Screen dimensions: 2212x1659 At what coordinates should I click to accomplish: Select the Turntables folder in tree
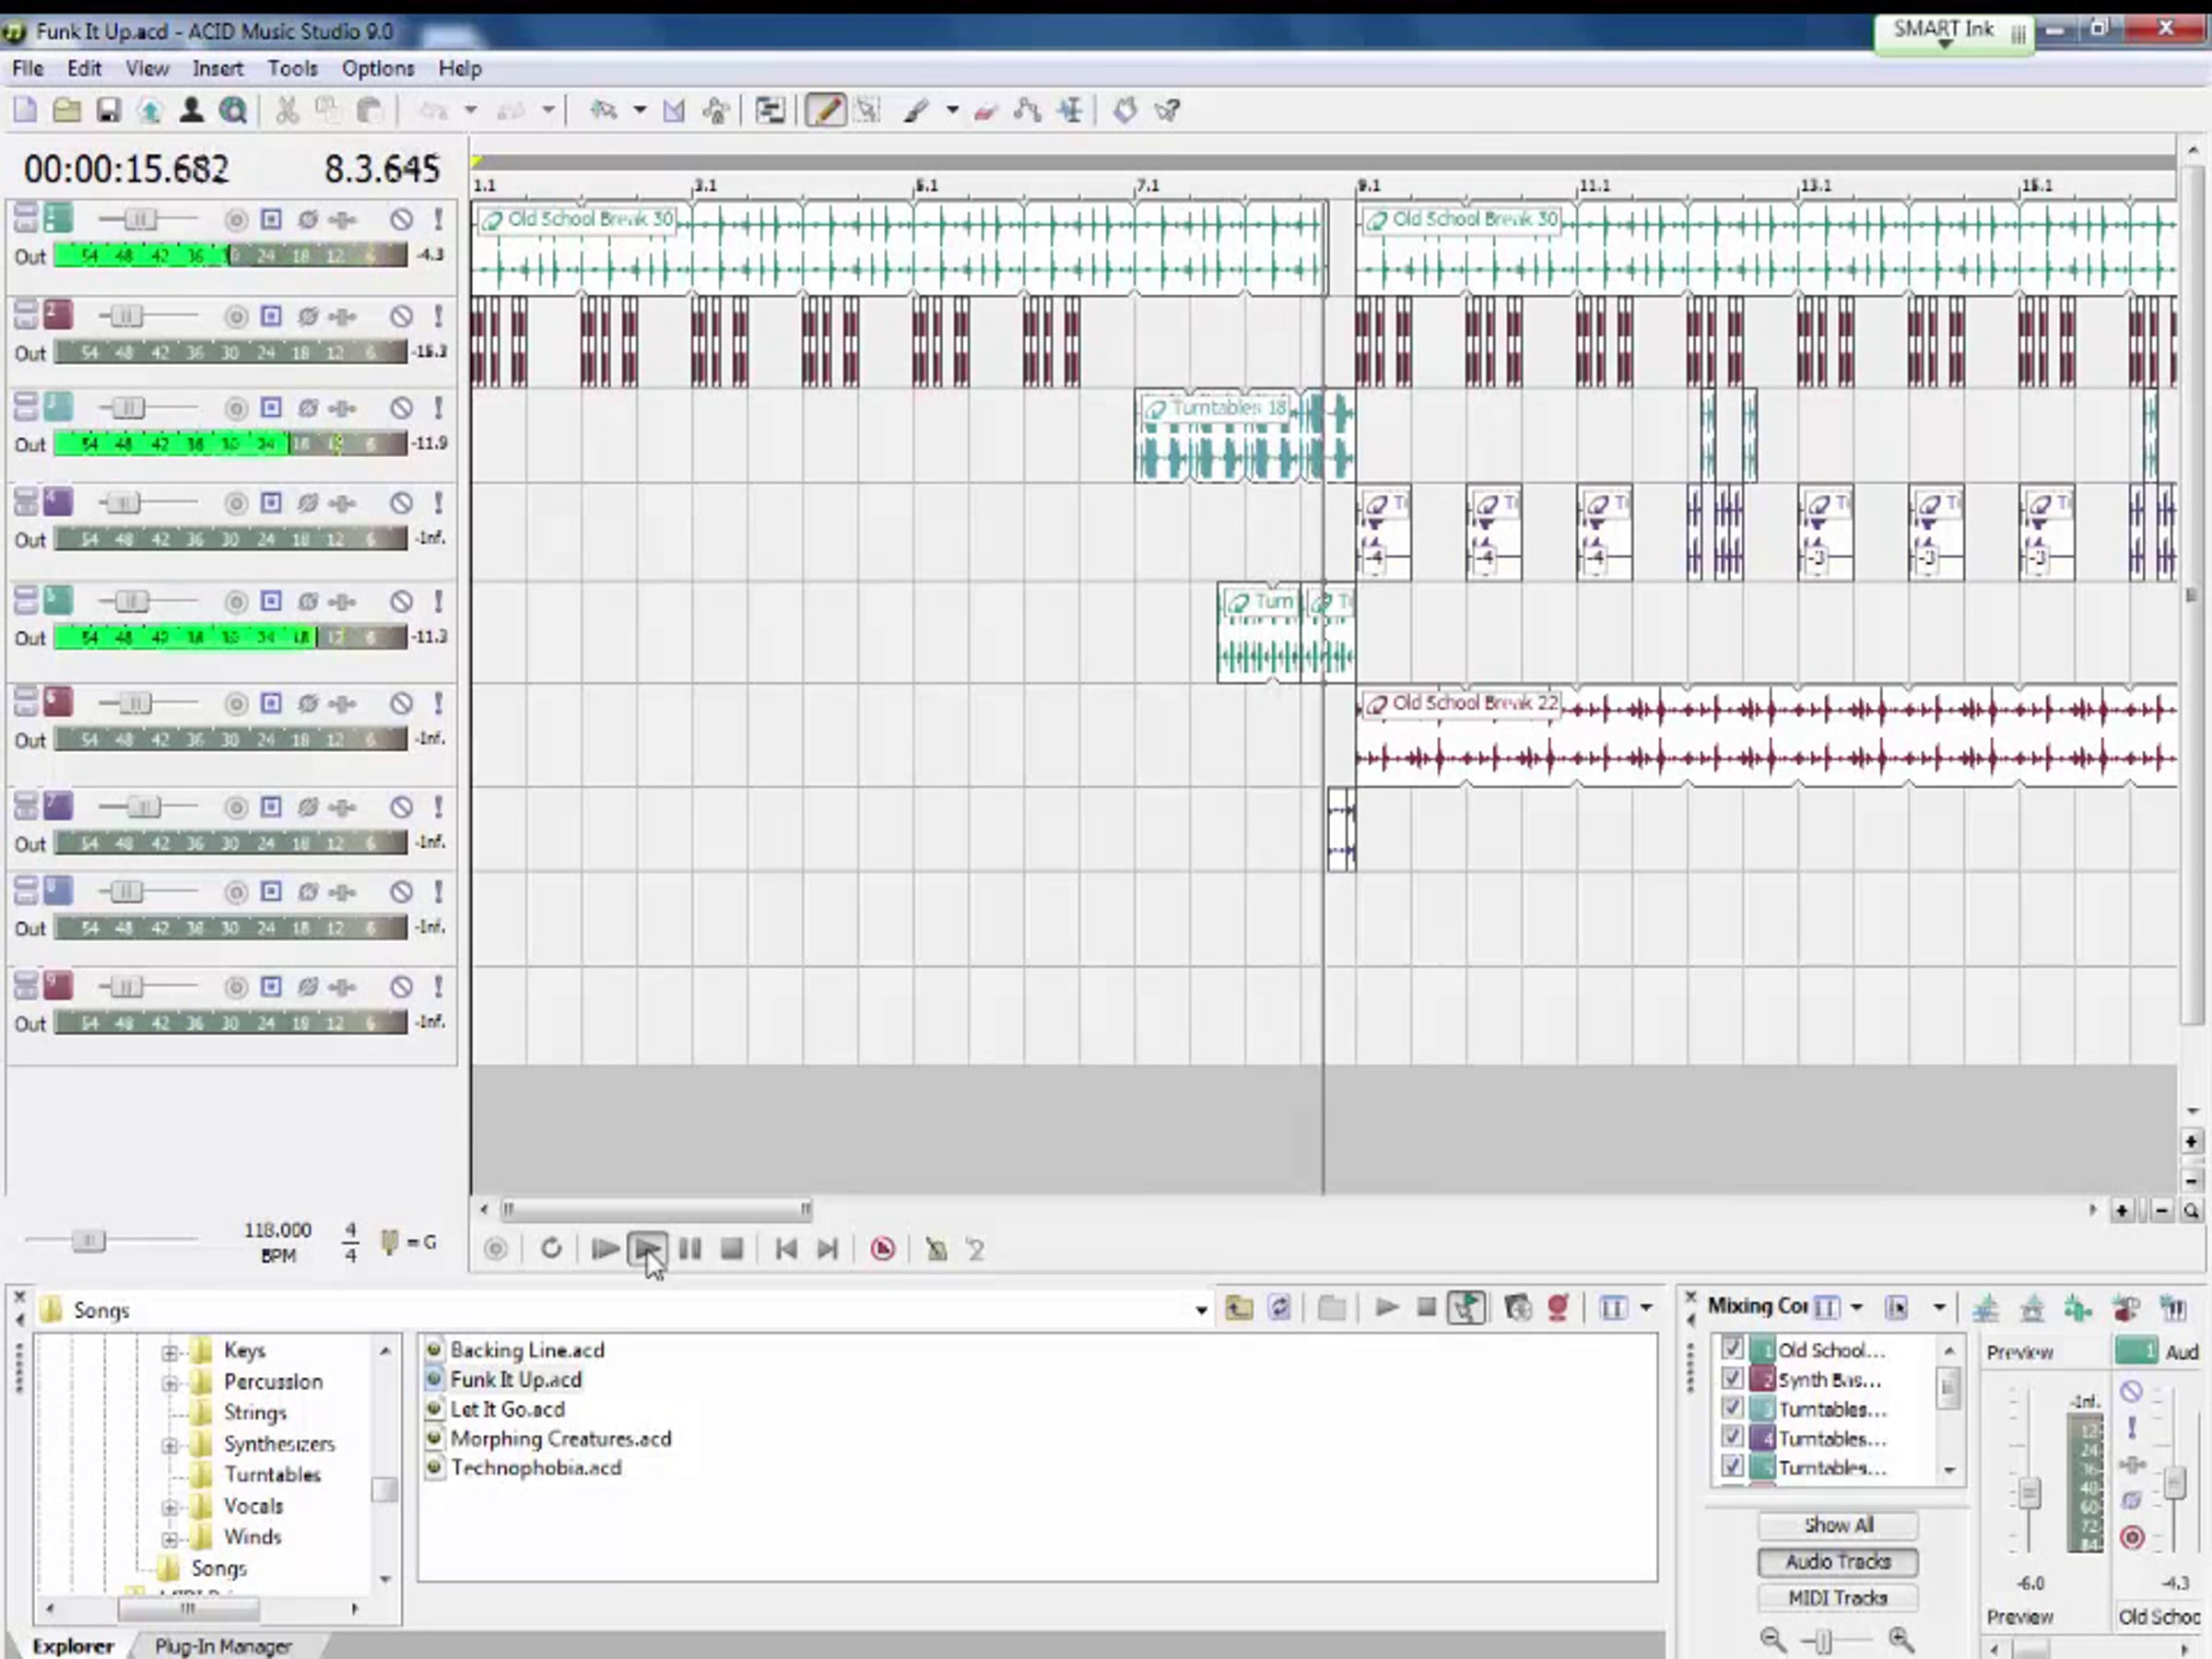tap(272, 1475)
